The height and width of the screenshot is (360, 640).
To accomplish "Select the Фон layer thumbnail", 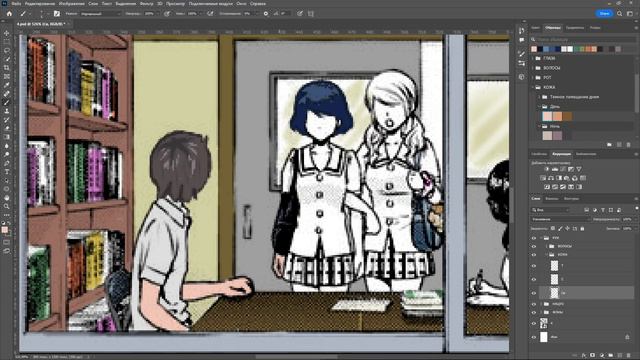I will 544,337.
